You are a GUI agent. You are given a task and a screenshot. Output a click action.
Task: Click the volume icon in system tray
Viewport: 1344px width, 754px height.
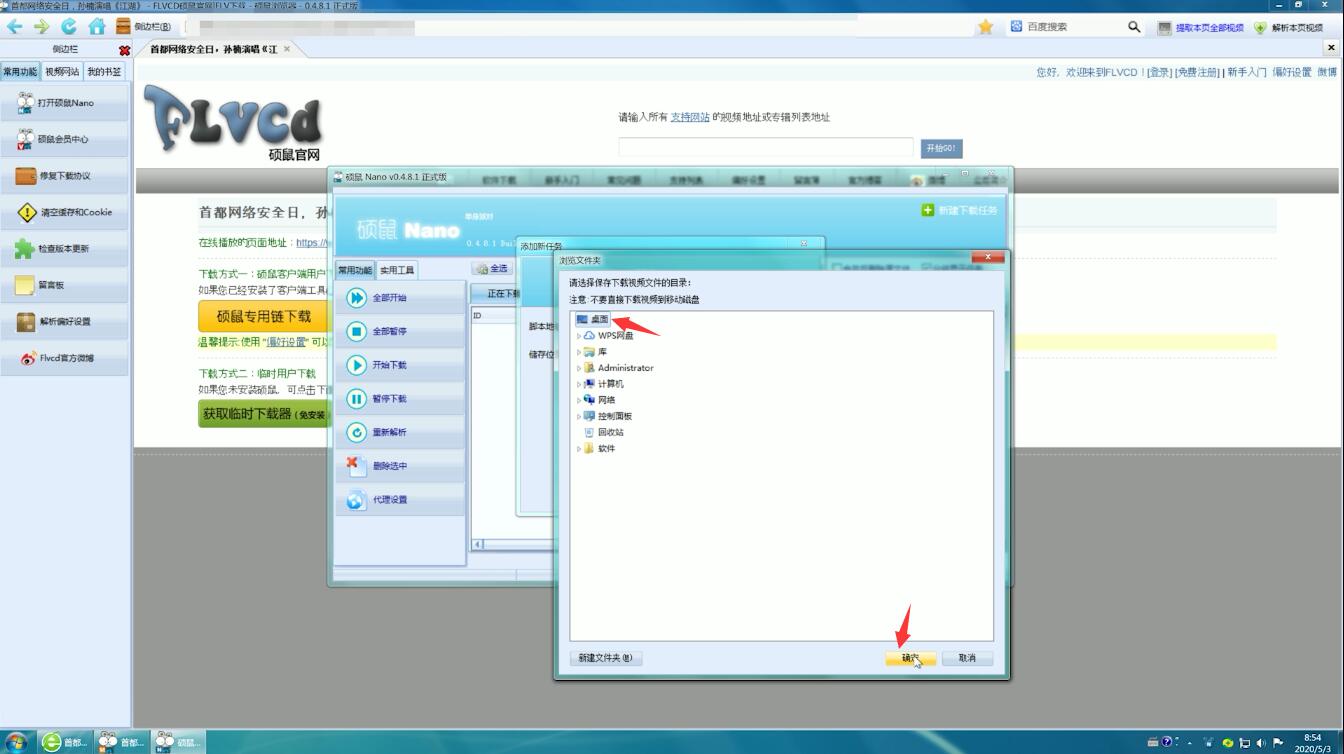coord(1261,743)
